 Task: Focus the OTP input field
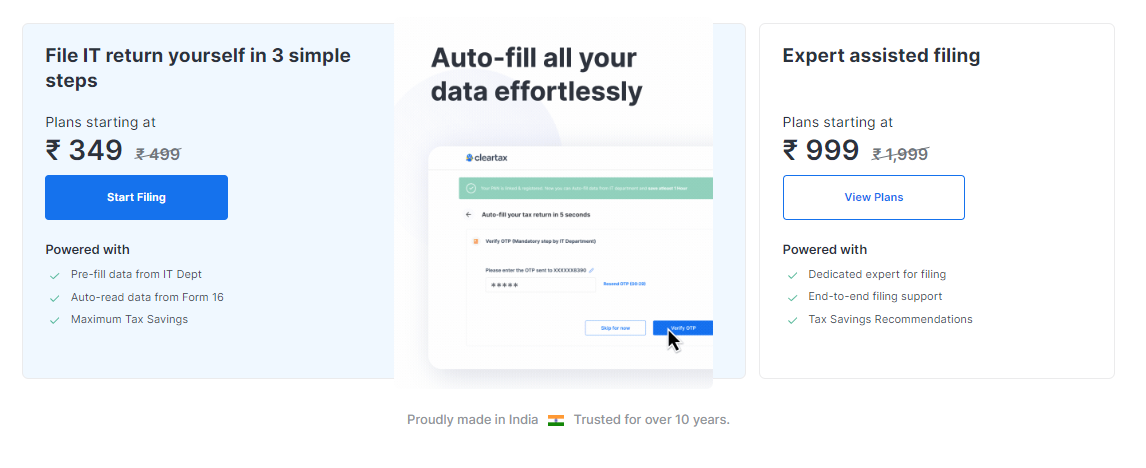coord(541,284)
